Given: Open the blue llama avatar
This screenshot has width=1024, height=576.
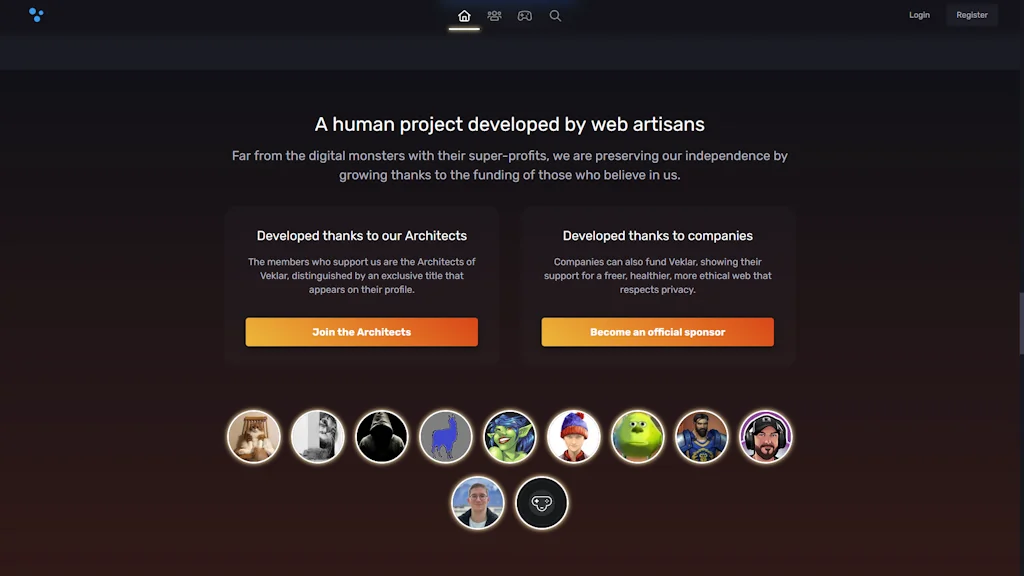Looking at the screenshot, I should [445, 436].
